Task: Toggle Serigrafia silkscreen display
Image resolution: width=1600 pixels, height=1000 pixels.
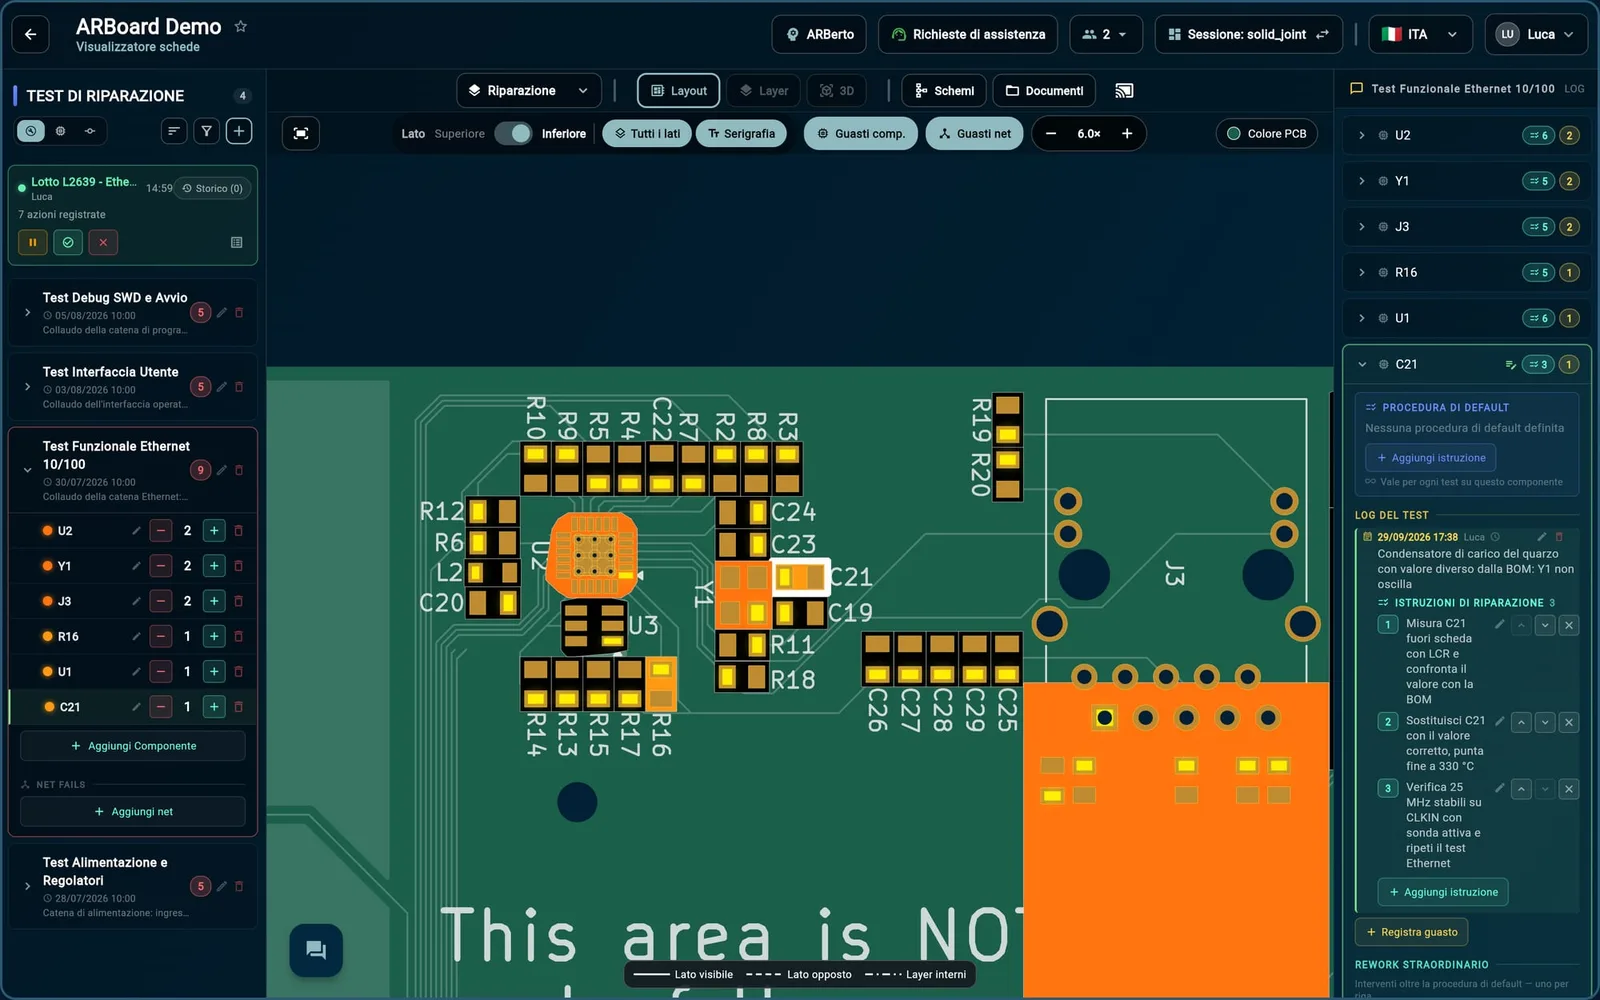Action: pos(741,133)
